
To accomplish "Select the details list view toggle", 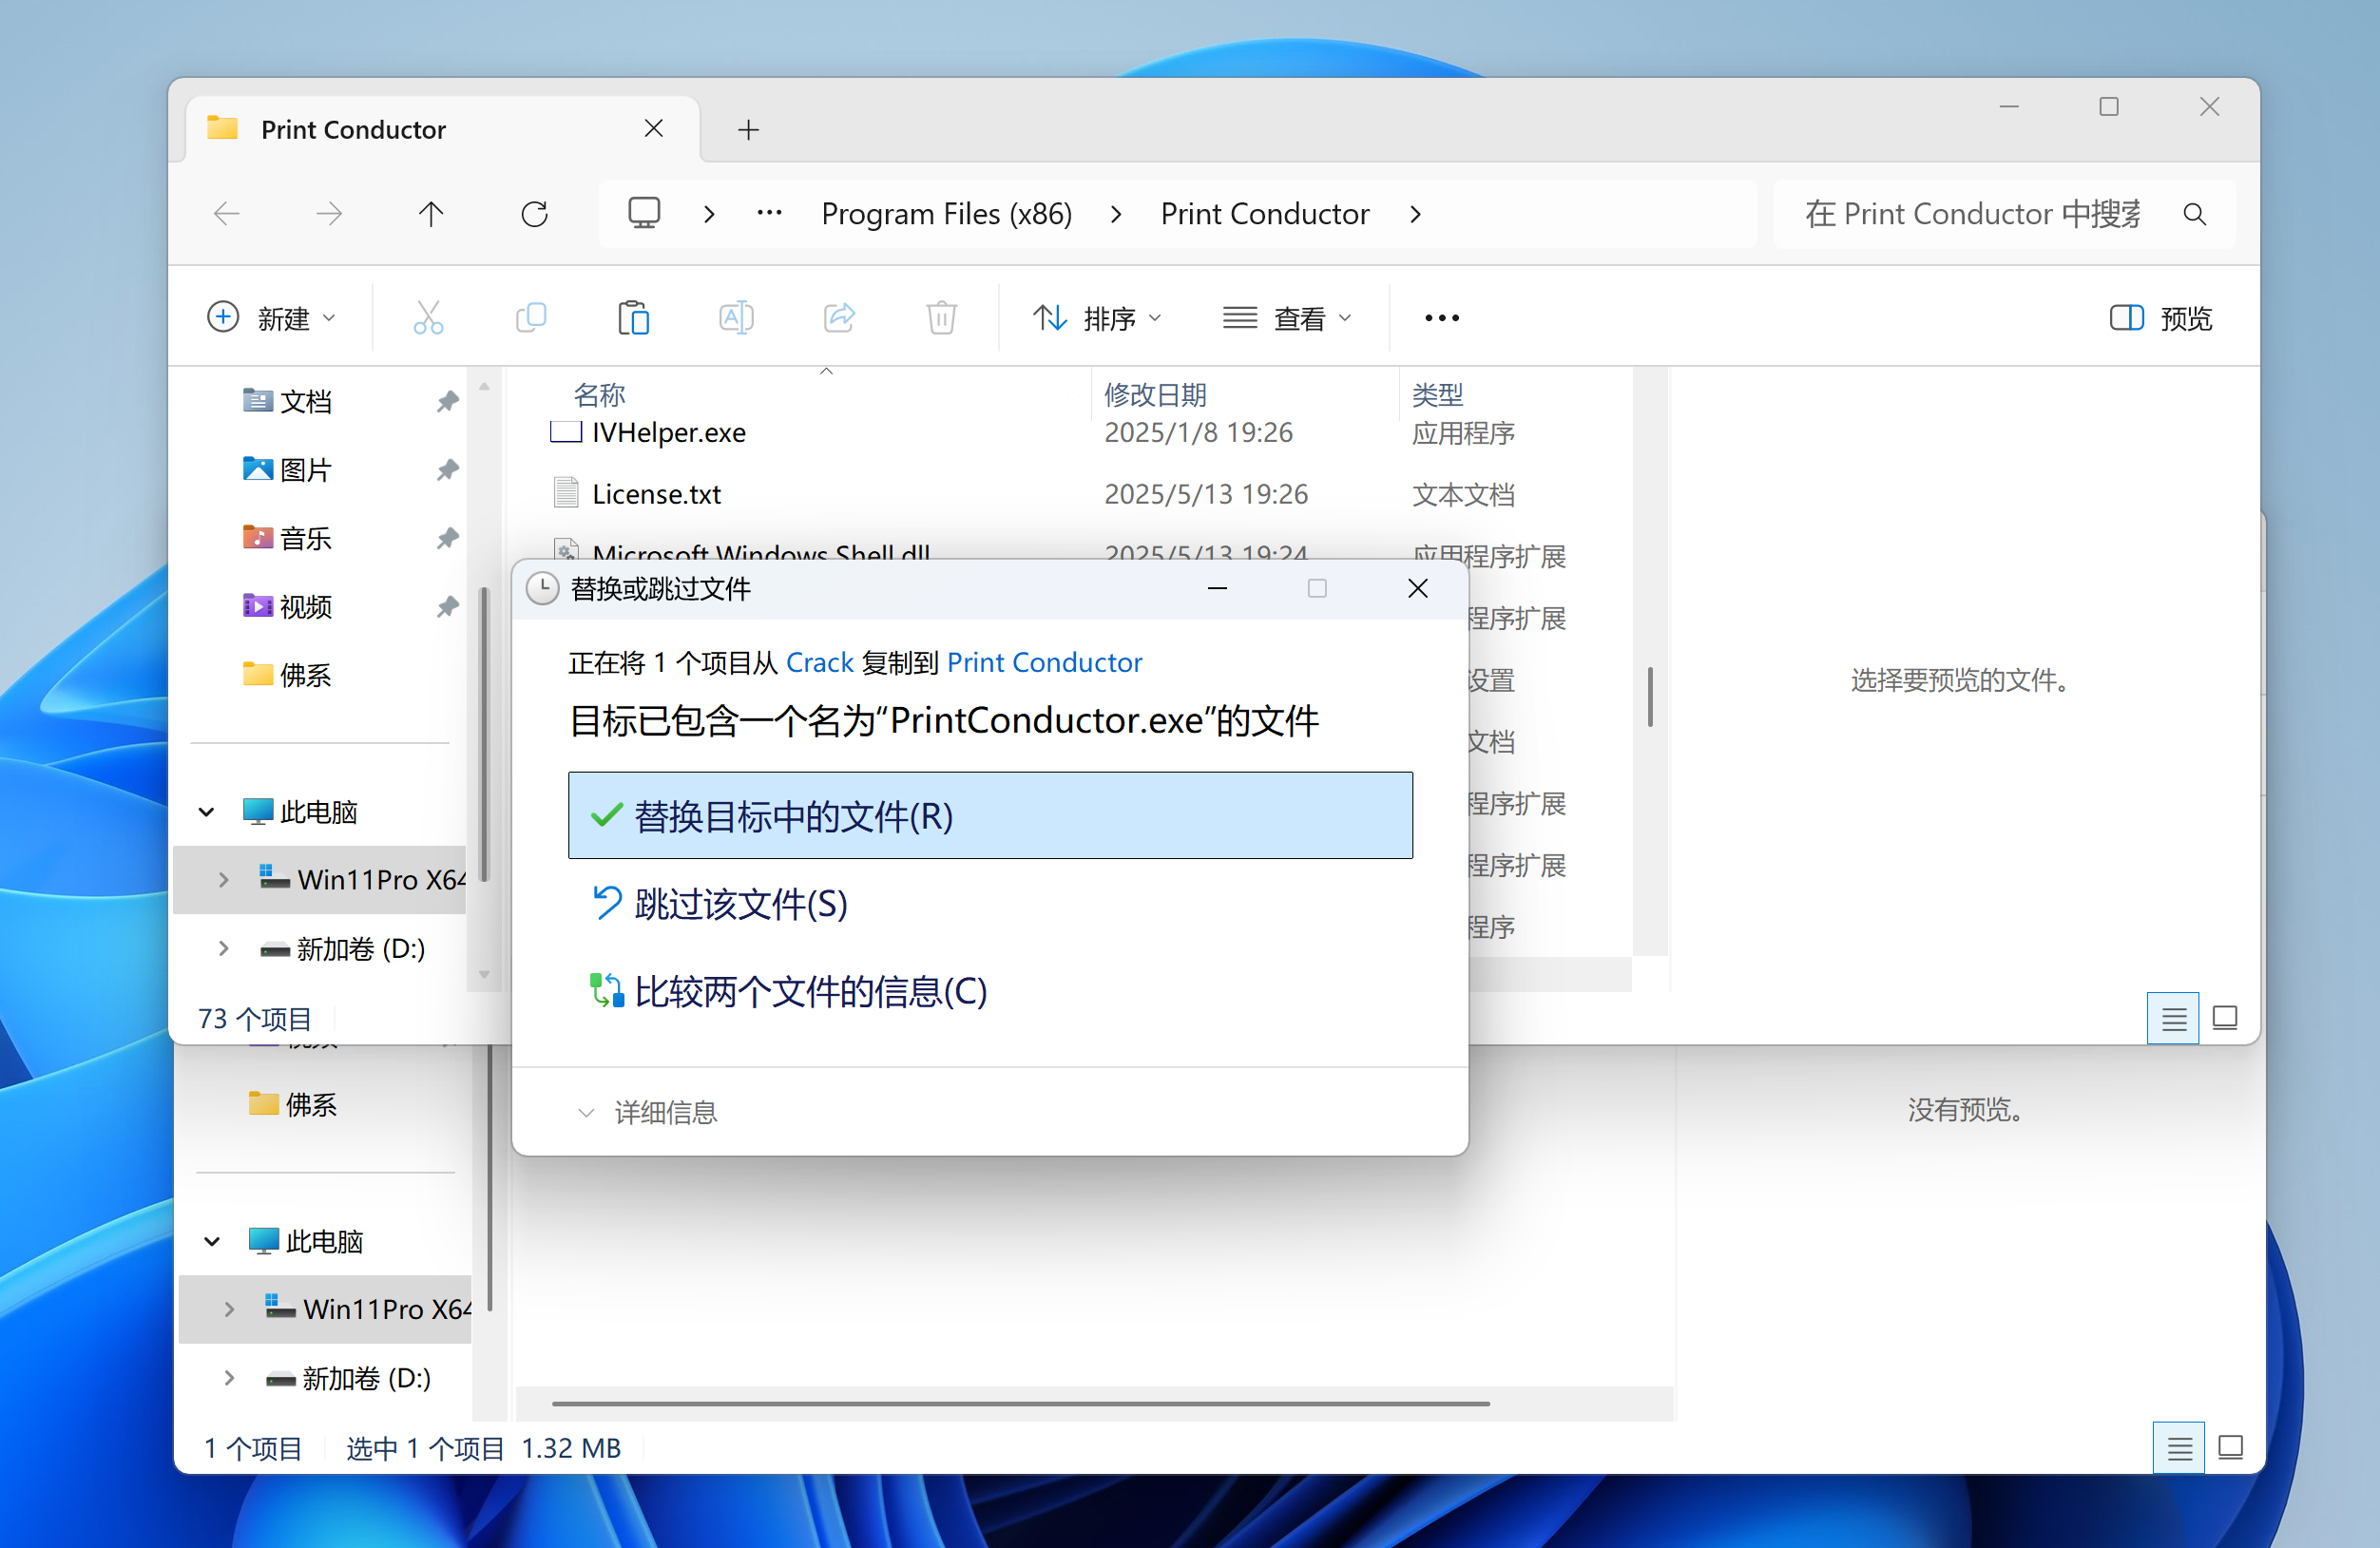I will pyautogui.click(x=2172, y=1018).
